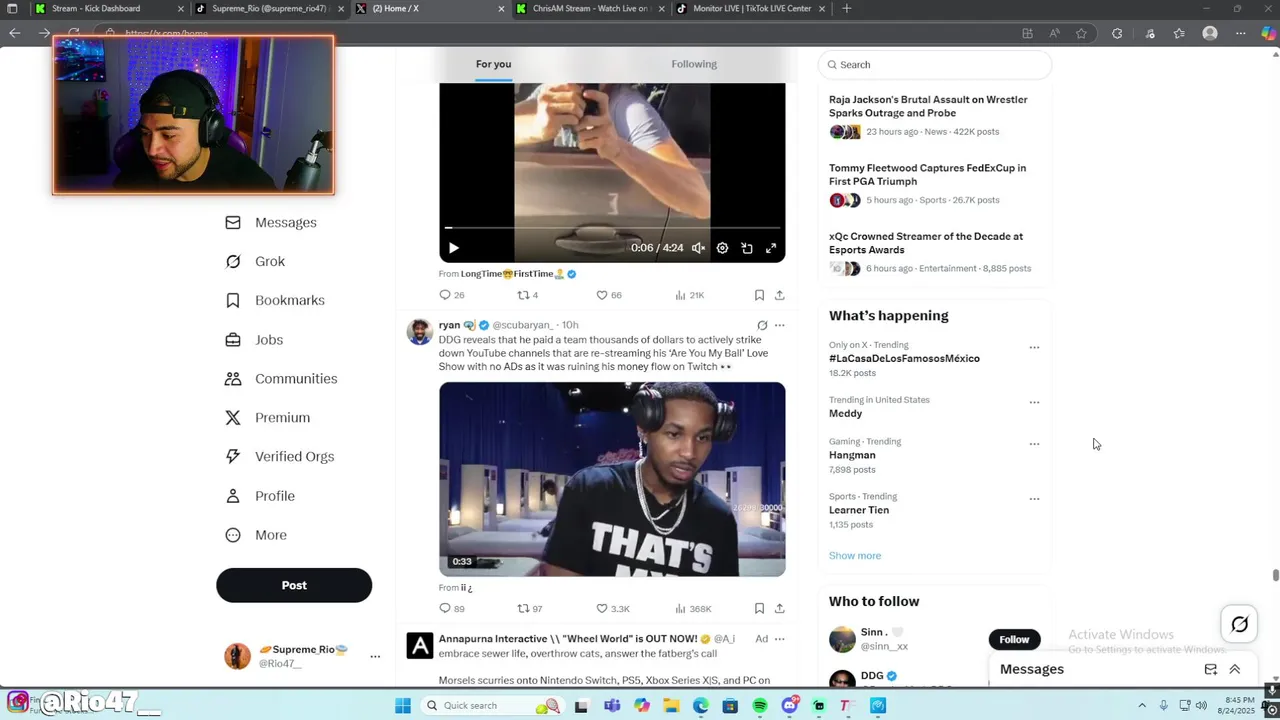Switch to Supreme_Rio TikTok browser tab
Image resolution: width=1280 pixels, height=720 pixels.
pos(270,9)
